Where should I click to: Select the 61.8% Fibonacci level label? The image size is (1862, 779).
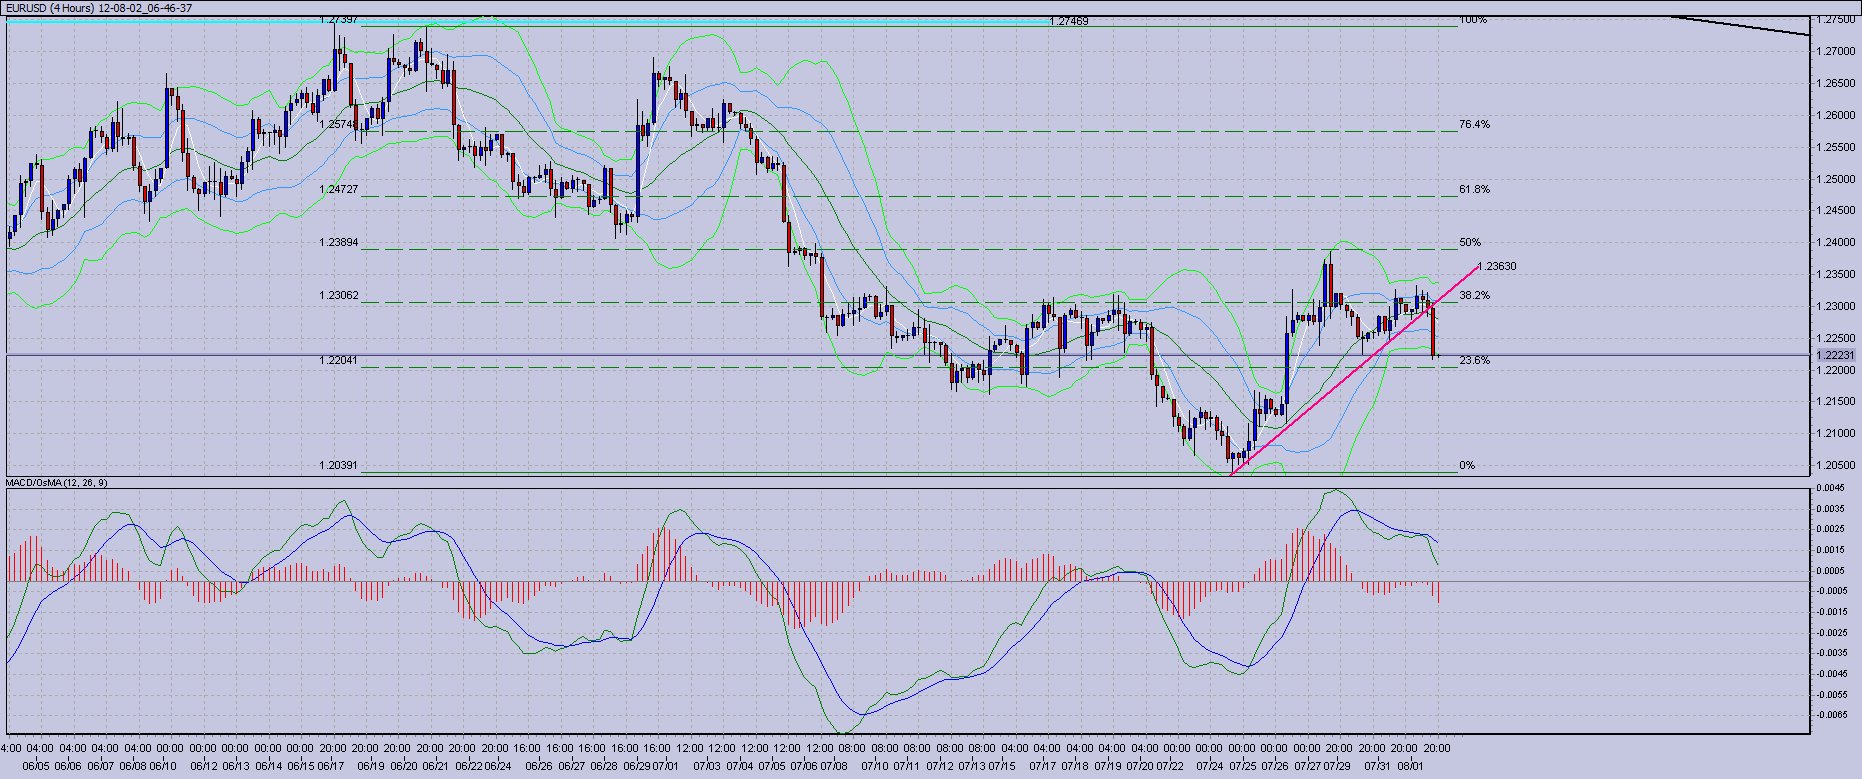(1474, 189)
